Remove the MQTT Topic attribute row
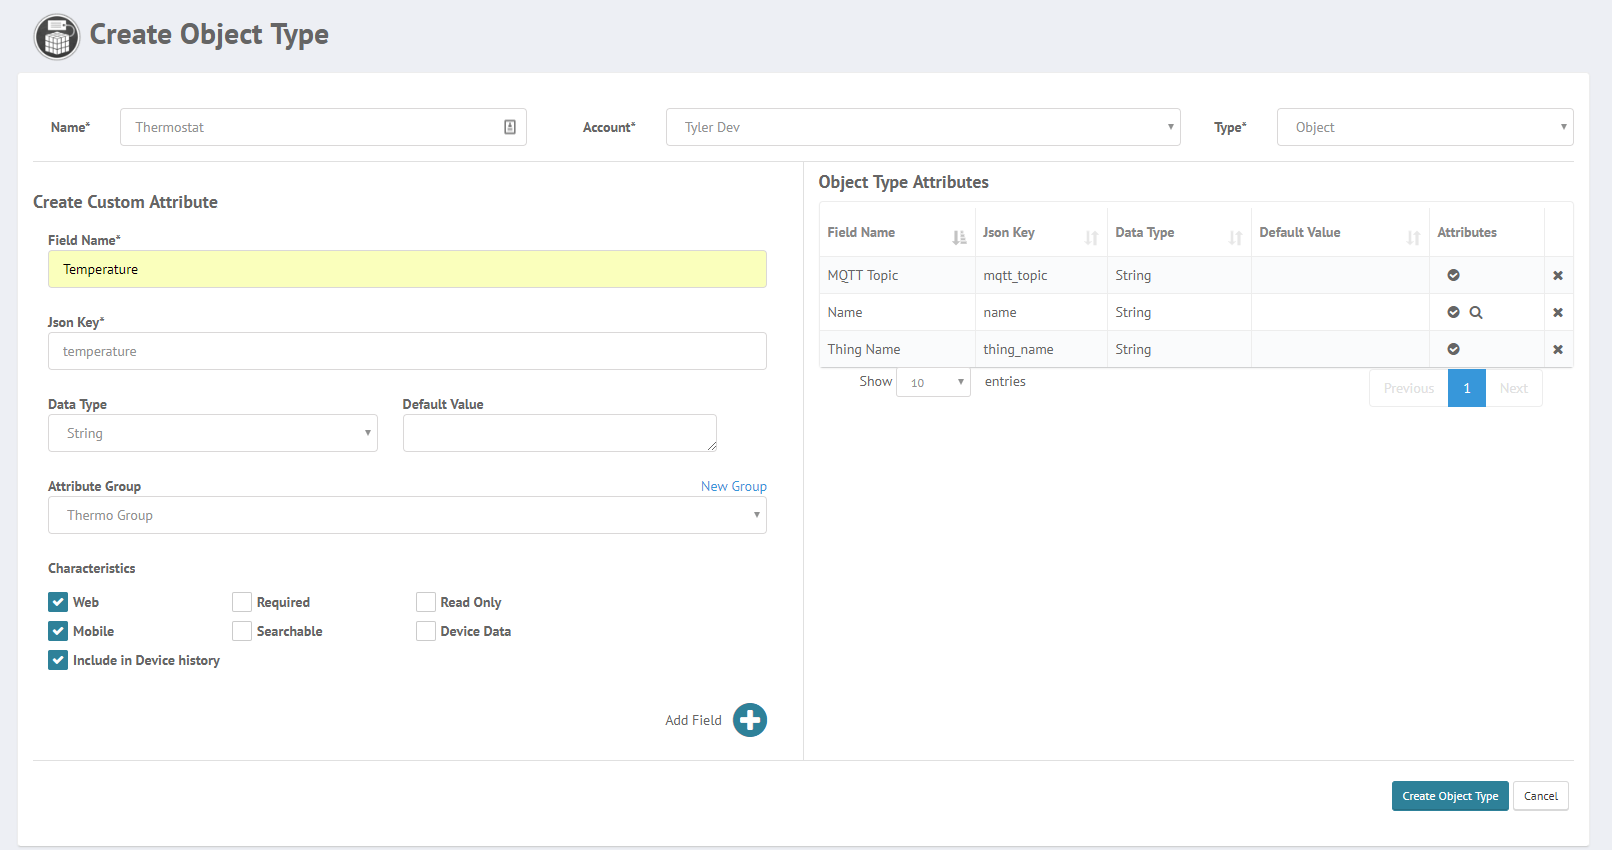This screenshot has height=850, width=1612. point(1557,275)
